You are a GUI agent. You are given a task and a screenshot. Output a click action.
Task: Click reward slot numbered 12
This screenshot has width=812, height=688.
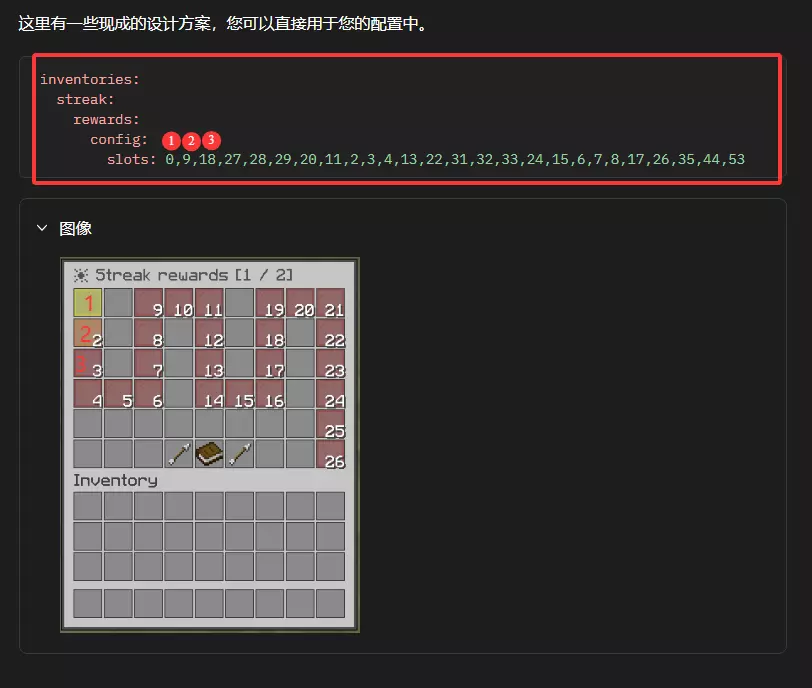[209, 333]
